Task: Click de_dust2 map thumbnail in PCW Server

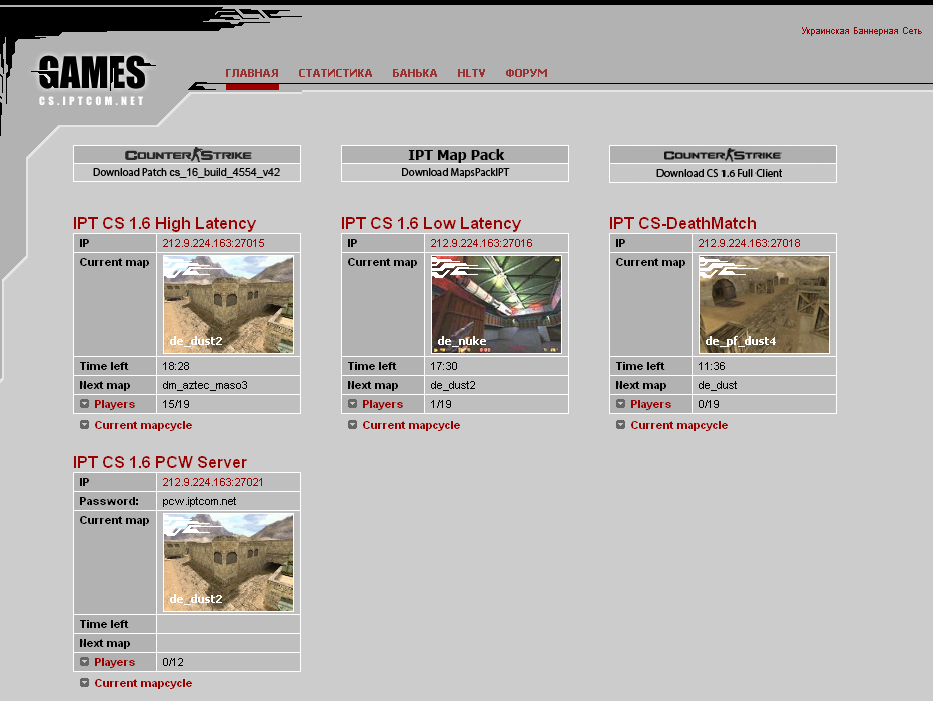Action: click(x=228, y=562)
